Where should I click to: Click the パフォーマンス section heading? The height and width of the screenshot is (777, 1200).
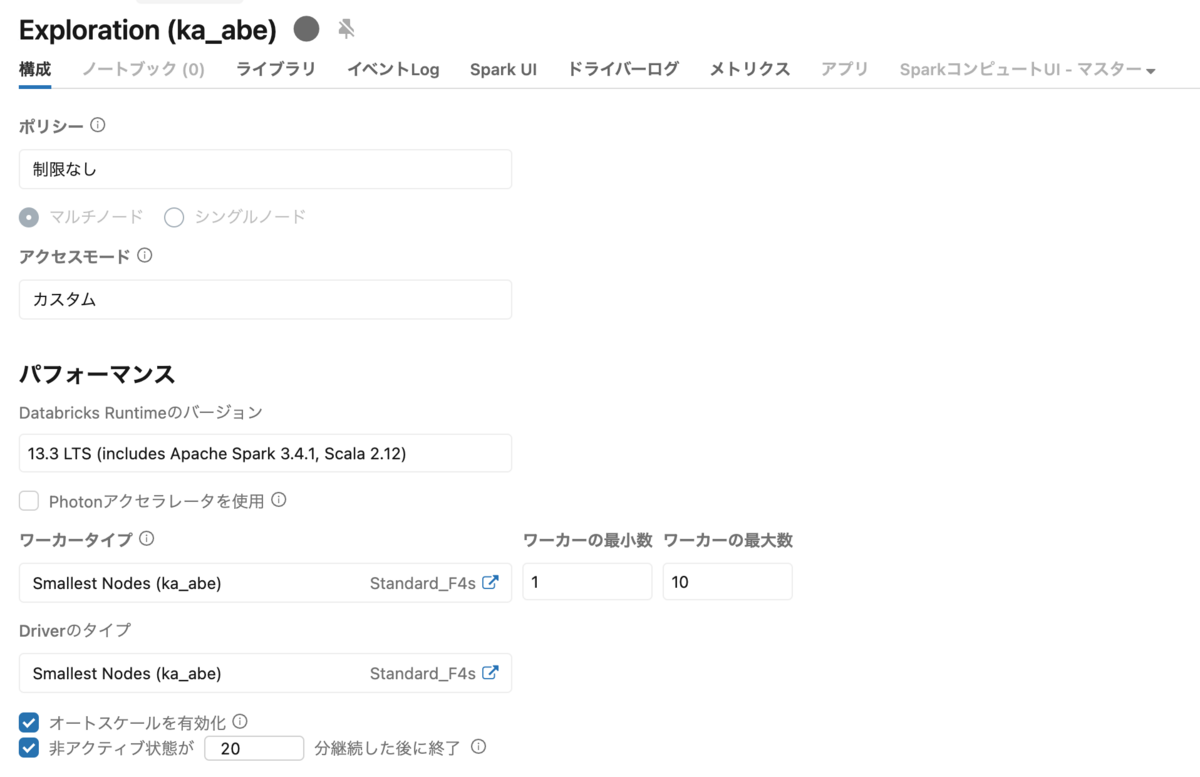[x=97, y=375]
